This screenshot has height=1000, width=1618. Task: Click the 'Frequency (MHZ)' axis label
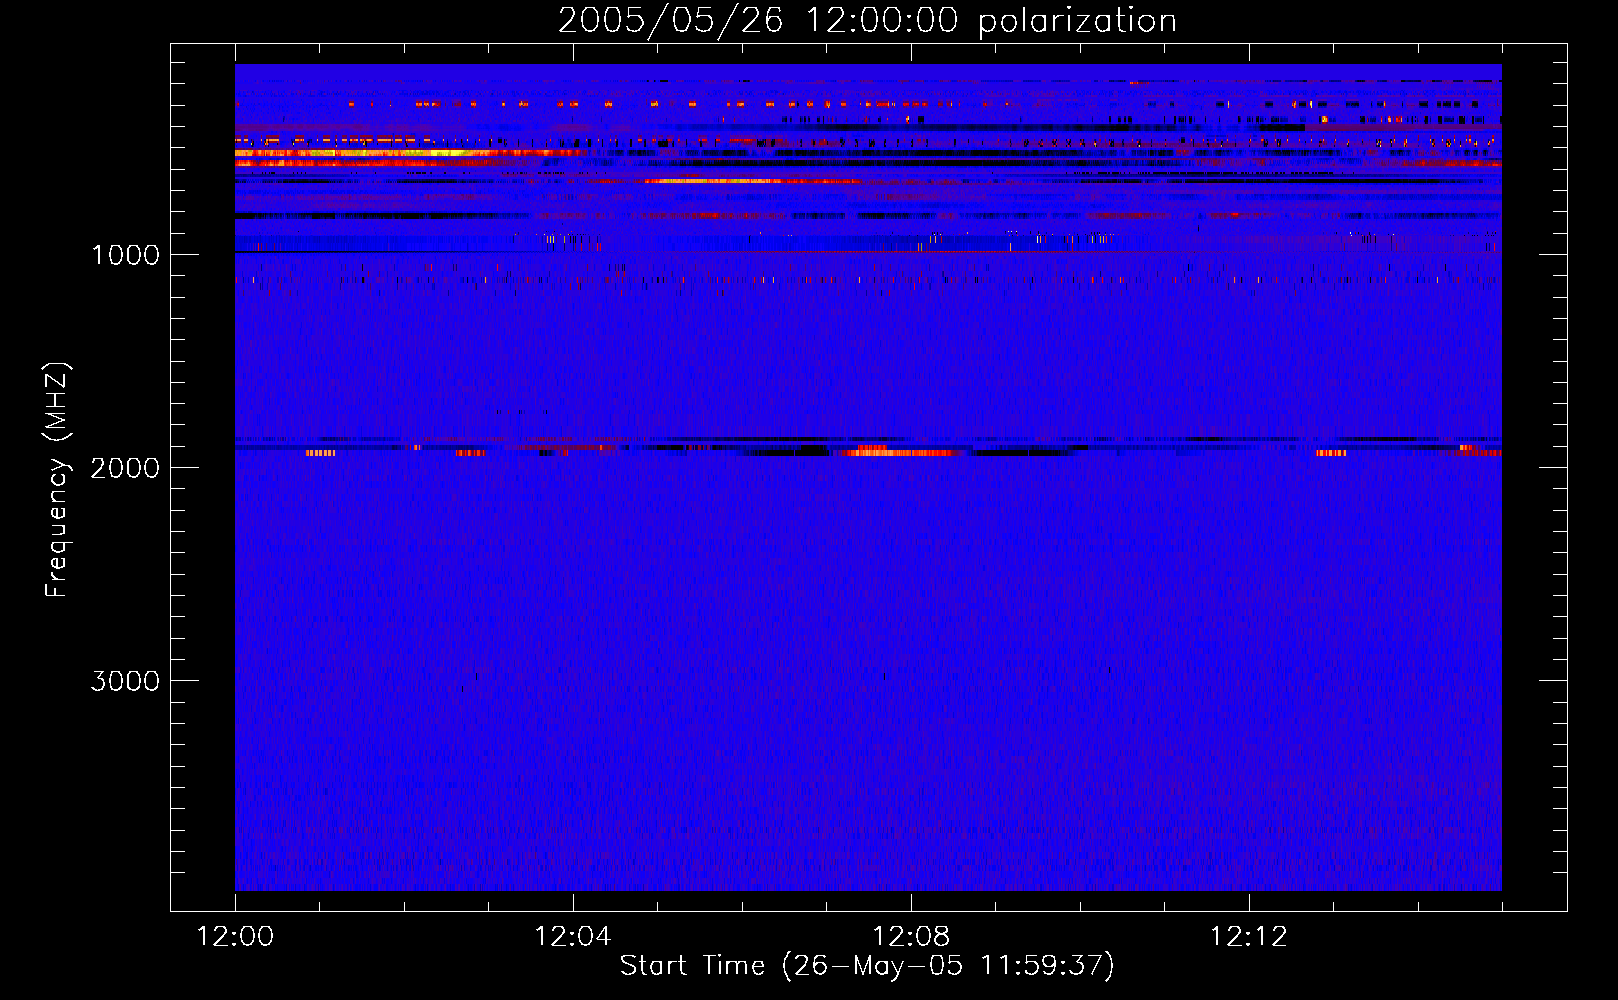click(57, 480)
